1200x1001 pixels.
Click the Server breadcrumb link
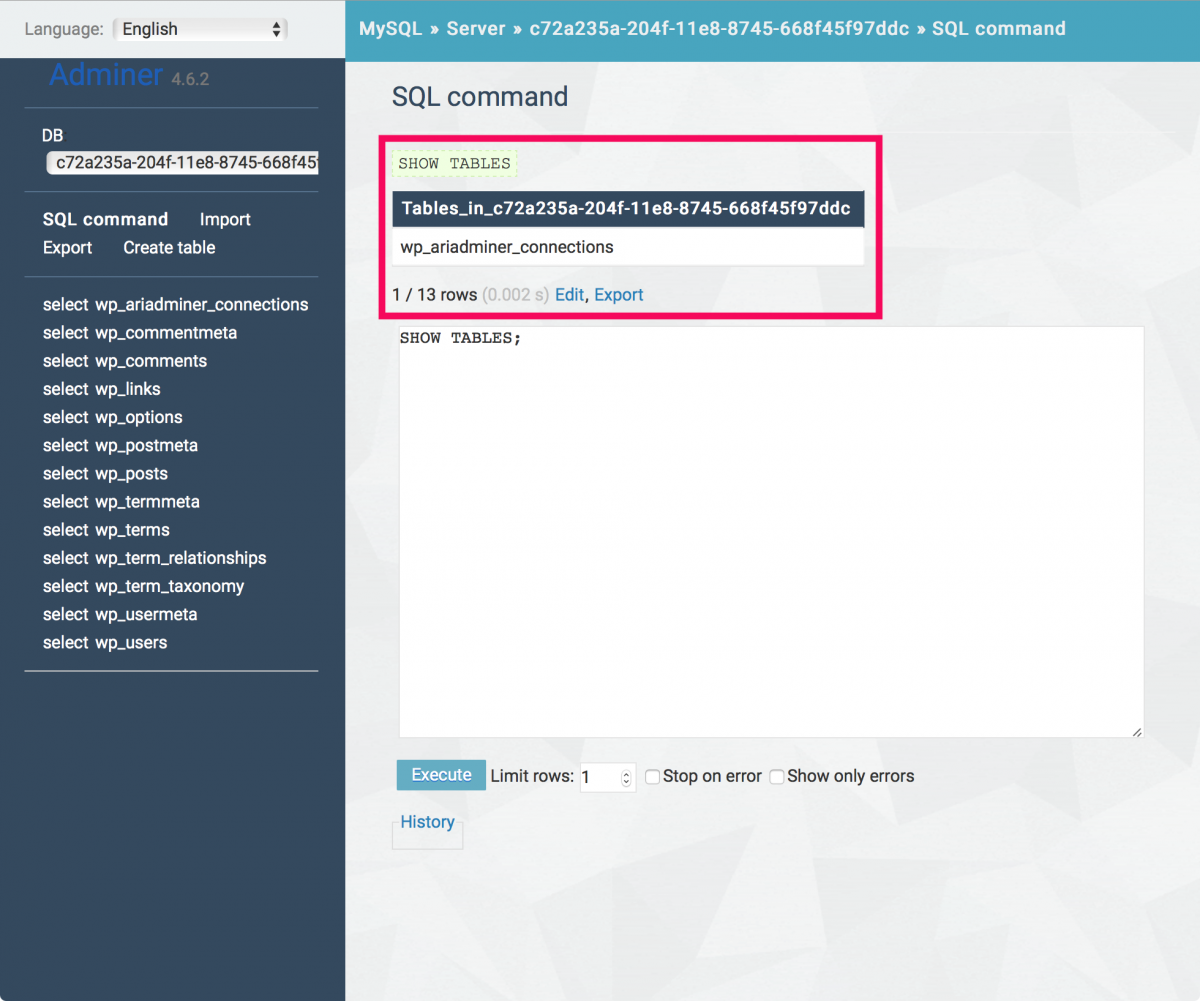click(476, 28)
